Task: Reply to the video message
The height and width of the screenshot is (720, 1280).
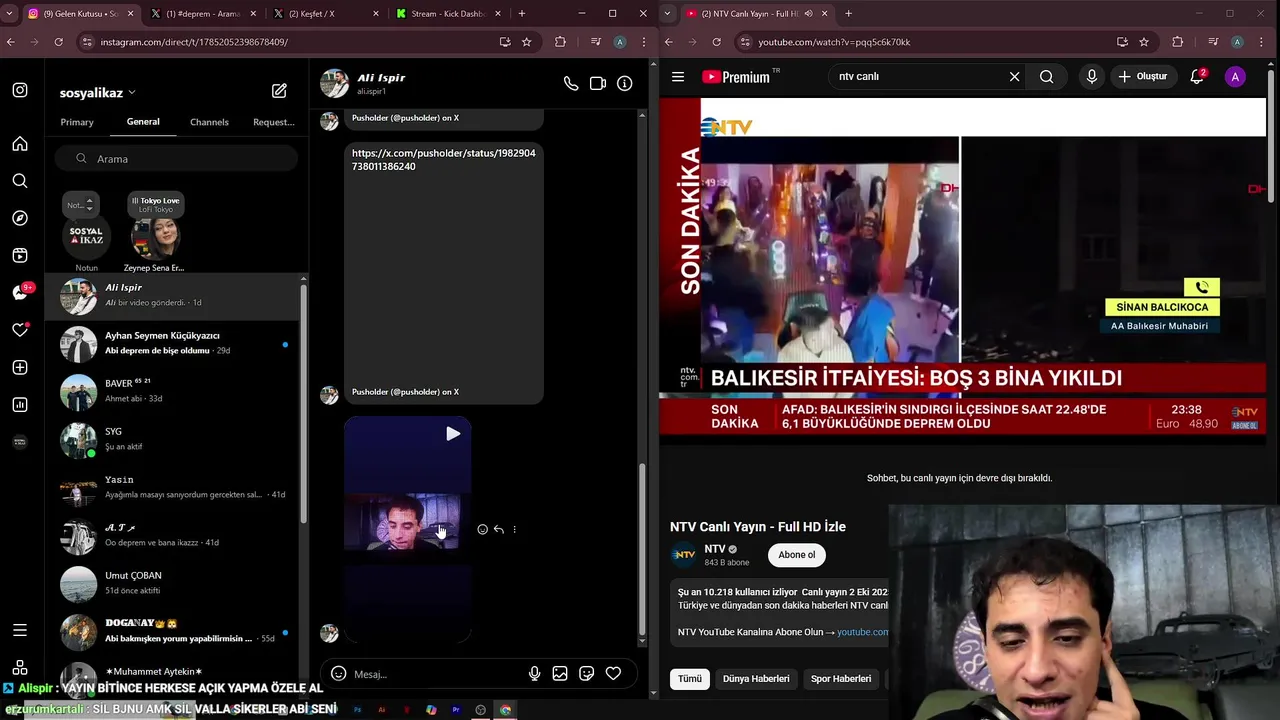Action: tap(498, 529)
